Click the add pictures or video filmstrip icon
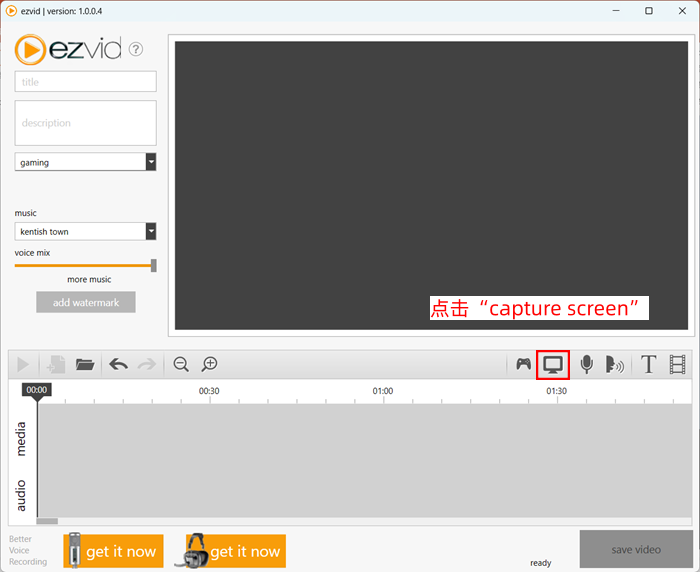Image resolution: width=700 pixels, height=572 pixels. 677,364
